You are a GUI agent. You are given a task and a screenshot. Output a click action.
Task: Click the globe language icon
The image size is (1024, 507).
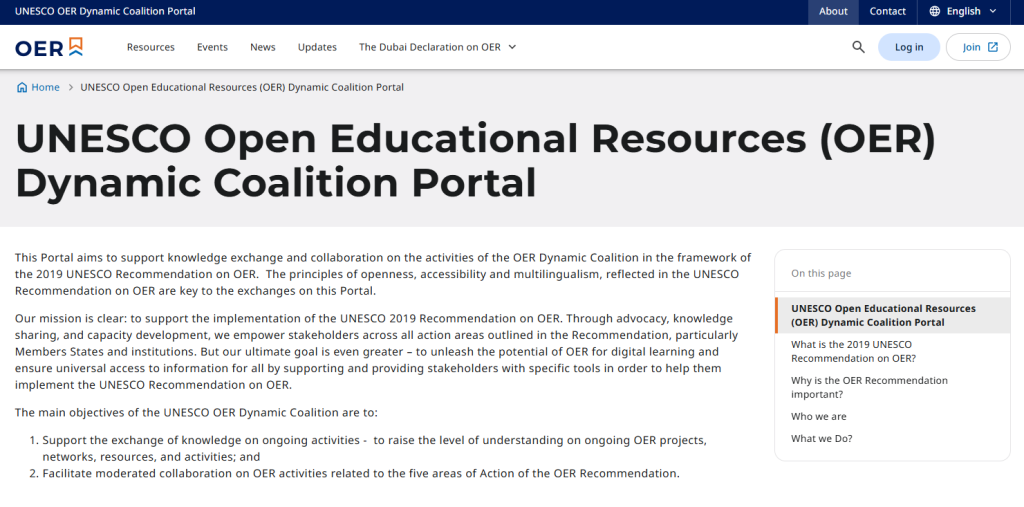pos(935,11)
